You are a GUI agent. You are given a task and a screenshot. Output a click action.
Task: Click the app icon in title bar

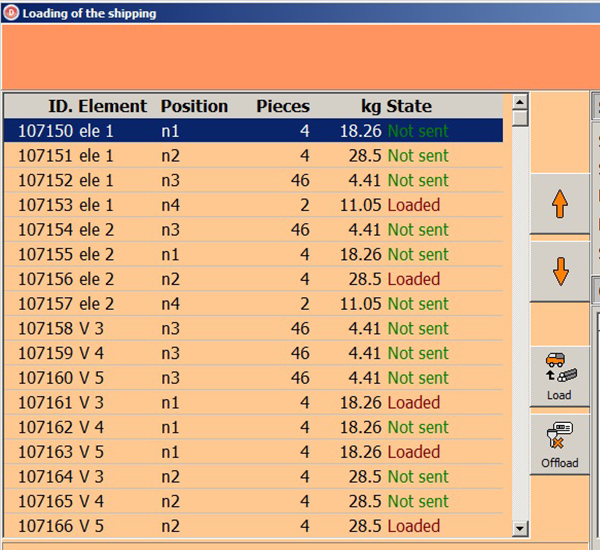pos(11,13)
